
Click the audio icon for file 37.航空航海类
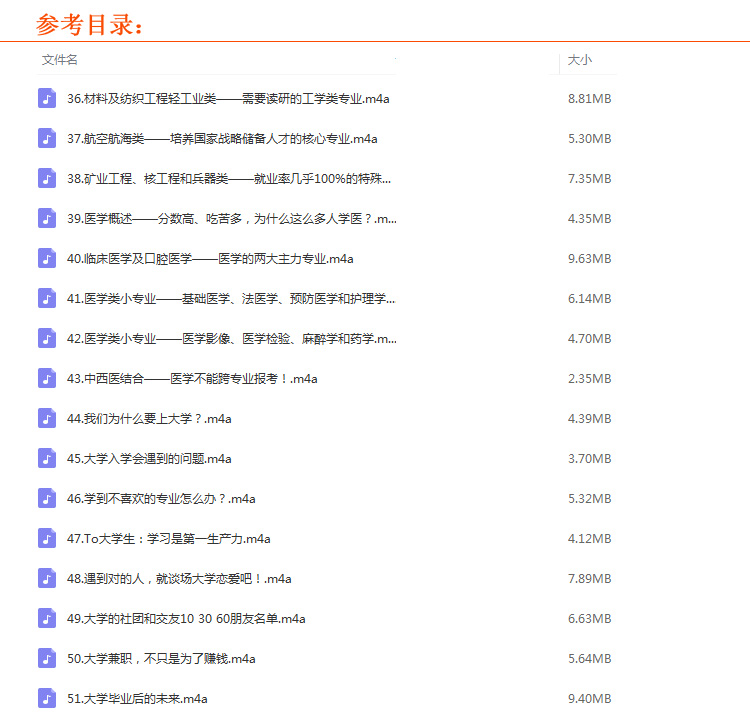tap(47, 138)
